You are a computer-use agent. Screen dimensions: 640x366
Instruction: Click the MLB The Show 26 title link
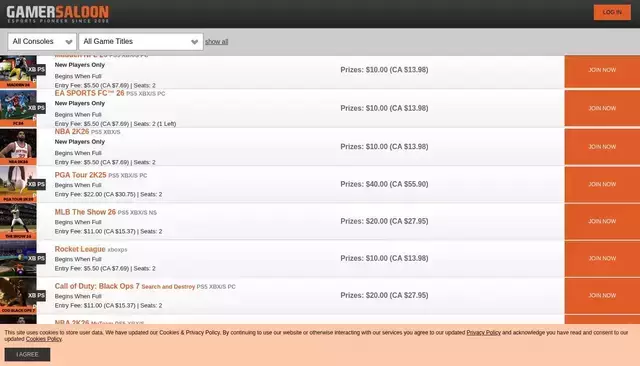pyautogui.click(x=85, y=212)
